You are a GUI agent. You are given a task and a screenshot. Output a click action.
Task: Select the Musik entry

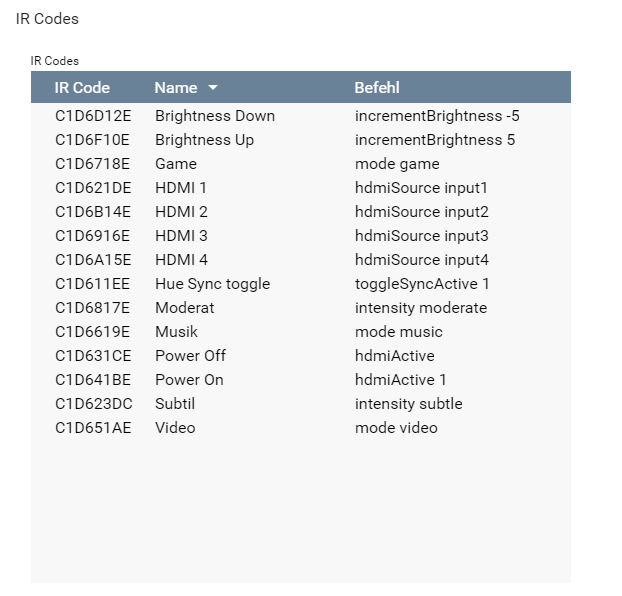pyautogui.click(x=176, y=332)
